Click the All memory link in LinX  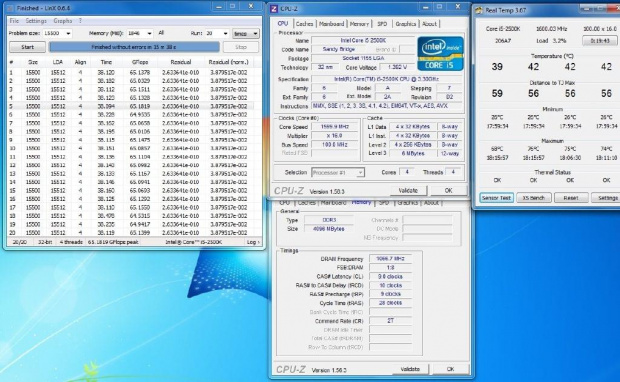click(x=161, y=33)
